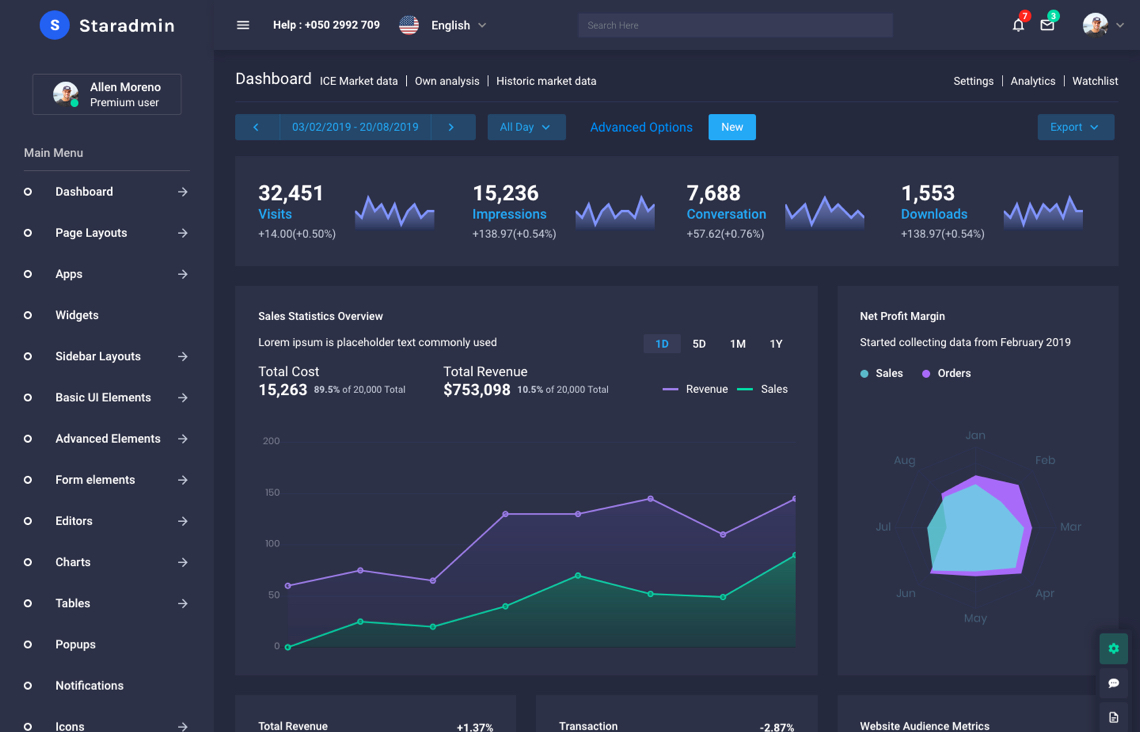Click the Staradmin logo icon
Screen dimensions: 1140x732
[x=54, y=25]
